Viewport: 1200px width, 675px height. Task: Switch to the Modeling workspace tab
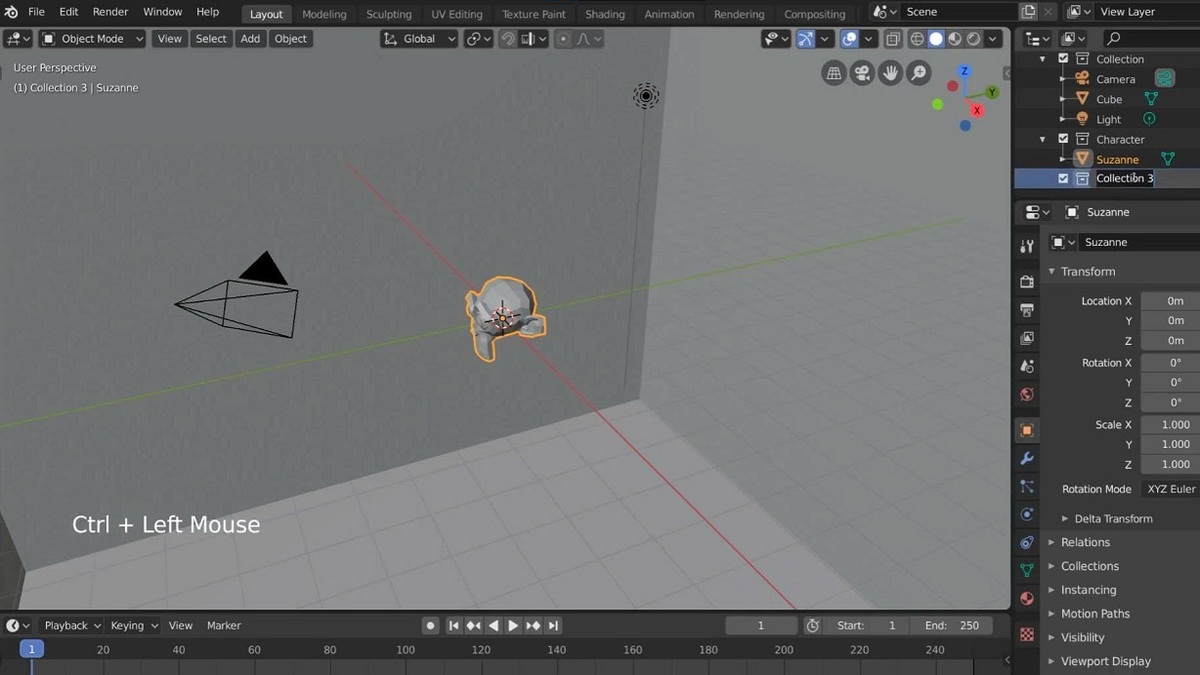click(324, 14)
